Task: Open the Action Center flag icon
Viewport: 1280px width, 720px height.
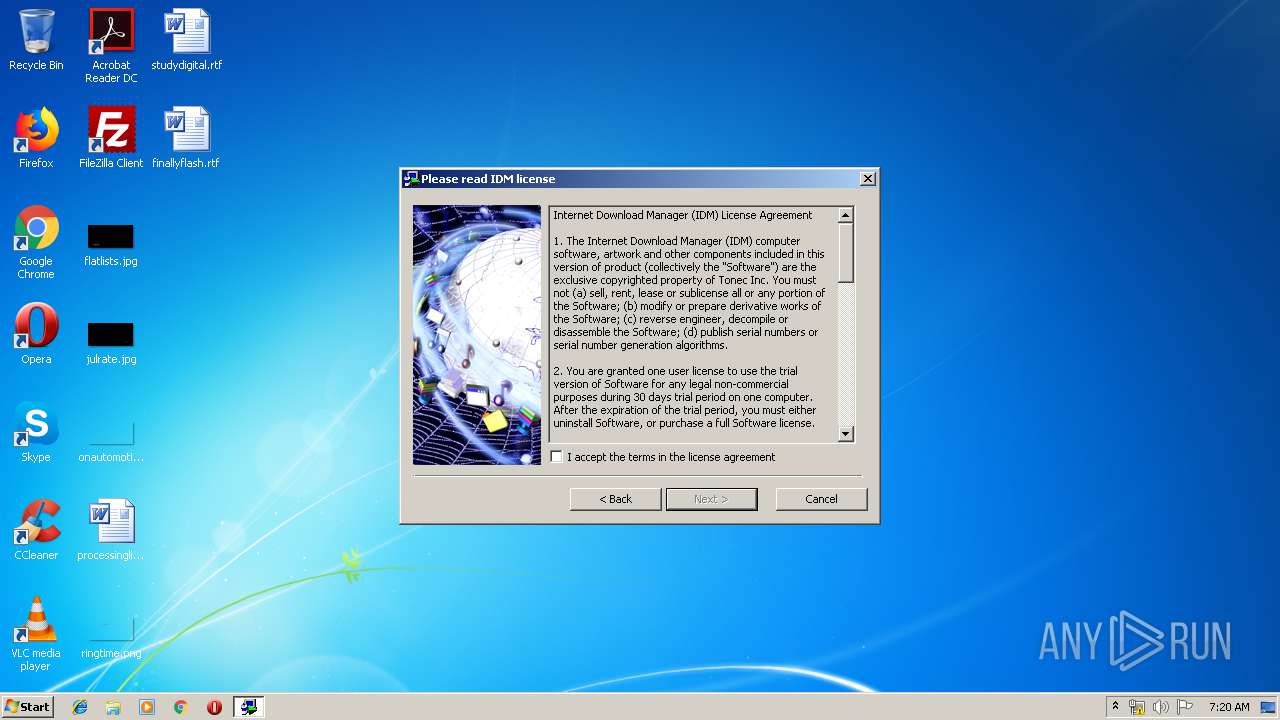Action: point(1185,707)
